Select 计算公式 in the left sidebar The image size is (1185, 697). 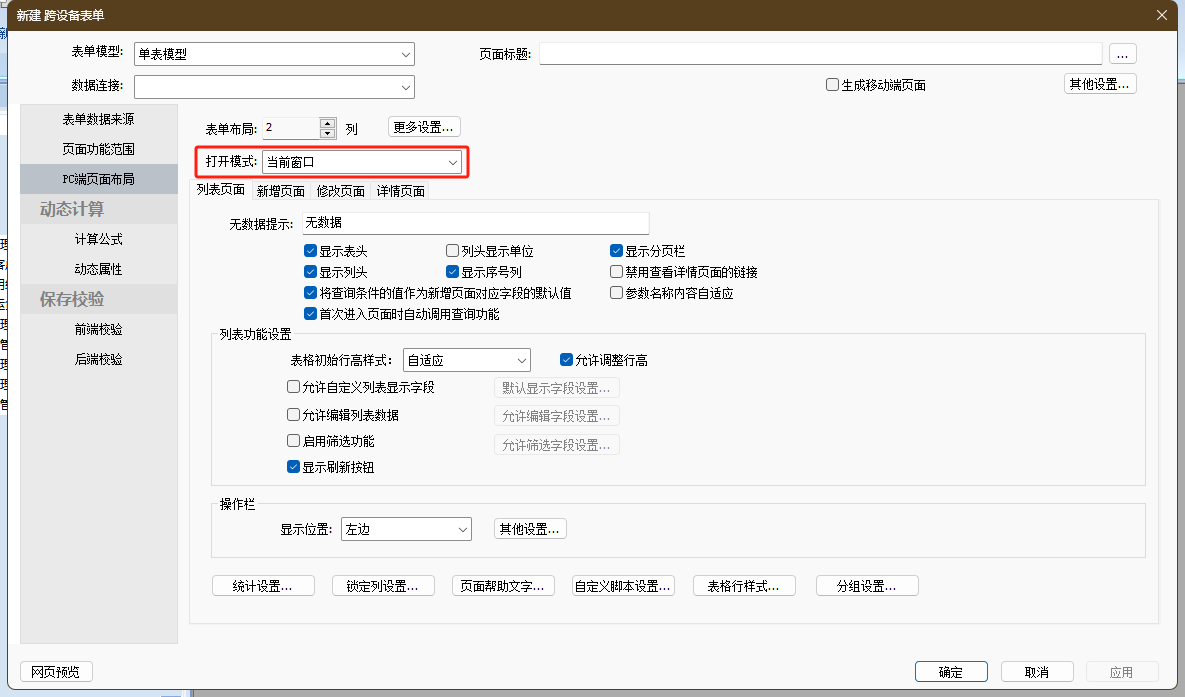[98, 239]
